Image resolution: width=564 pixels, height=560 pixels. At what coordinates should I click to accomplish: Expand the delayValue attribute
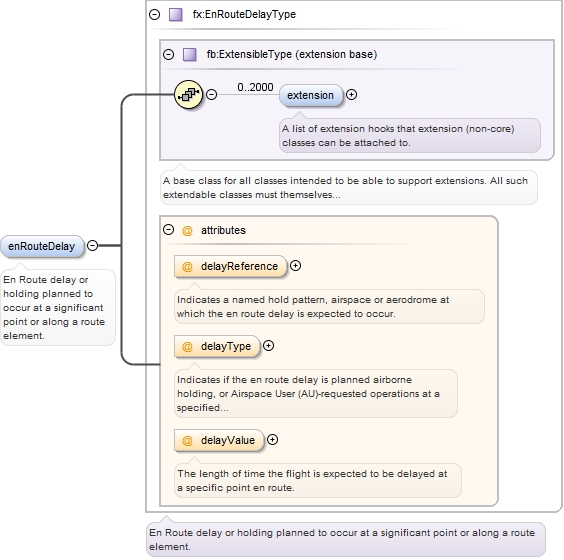272,440
